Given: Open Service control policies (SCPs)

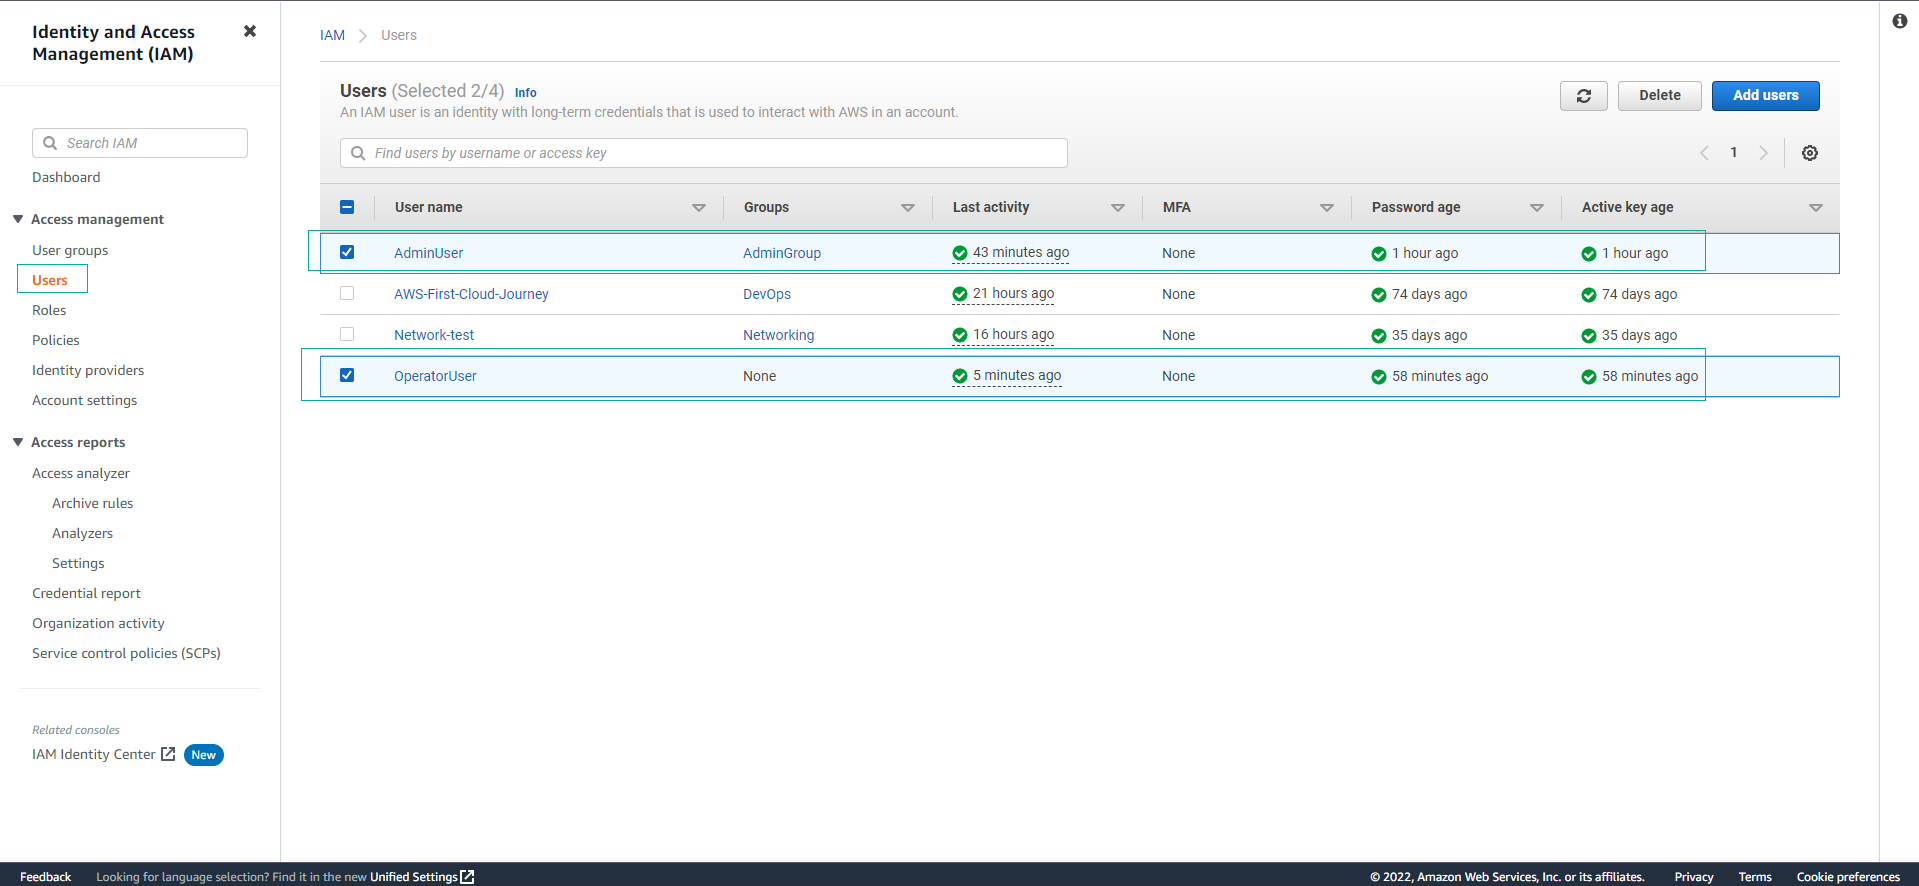Looking at the screenshot, I should tap(126, 653).
